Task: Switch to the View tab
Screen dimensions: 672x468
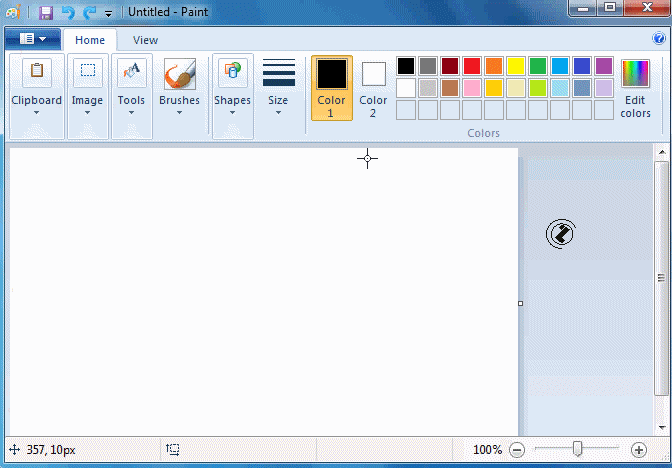Action: pos(145,40)
